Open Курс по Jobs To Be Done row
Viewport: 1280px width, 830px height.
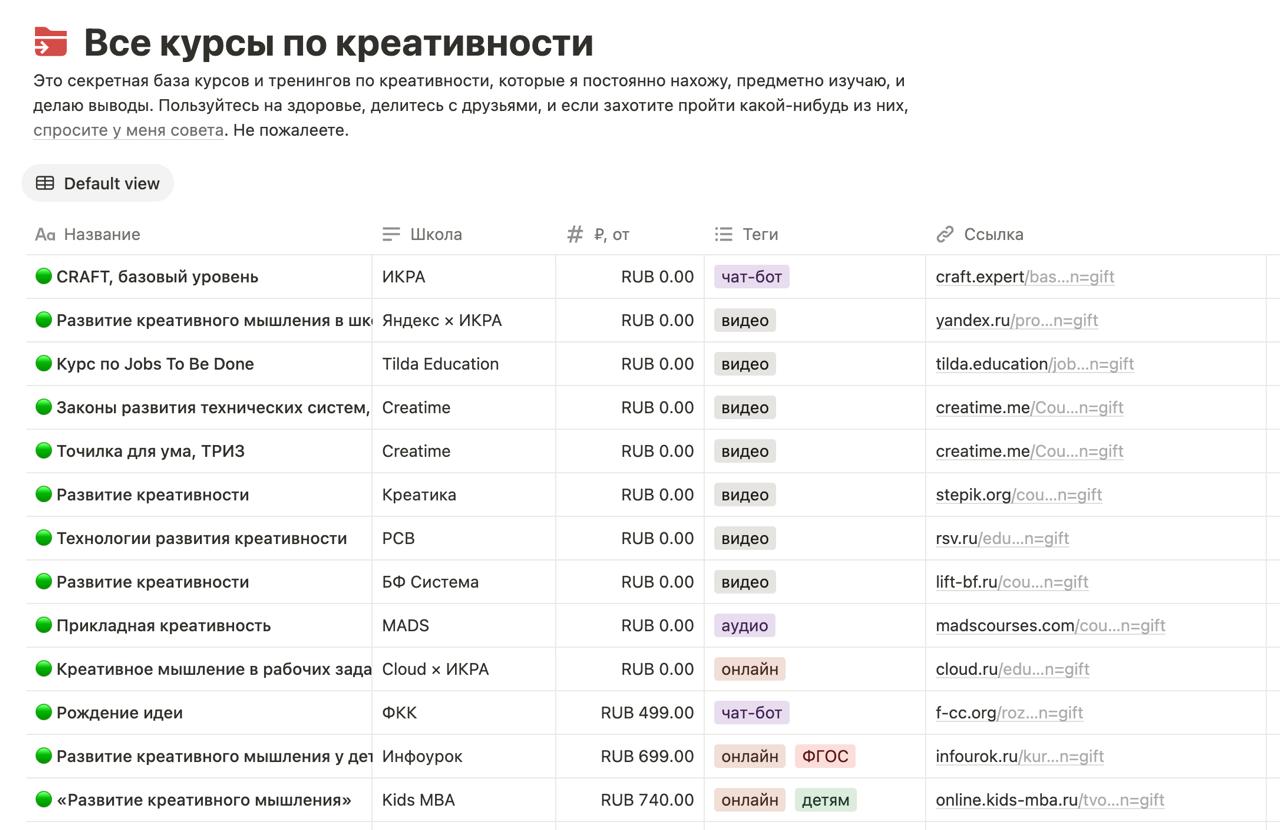[155, 364]
